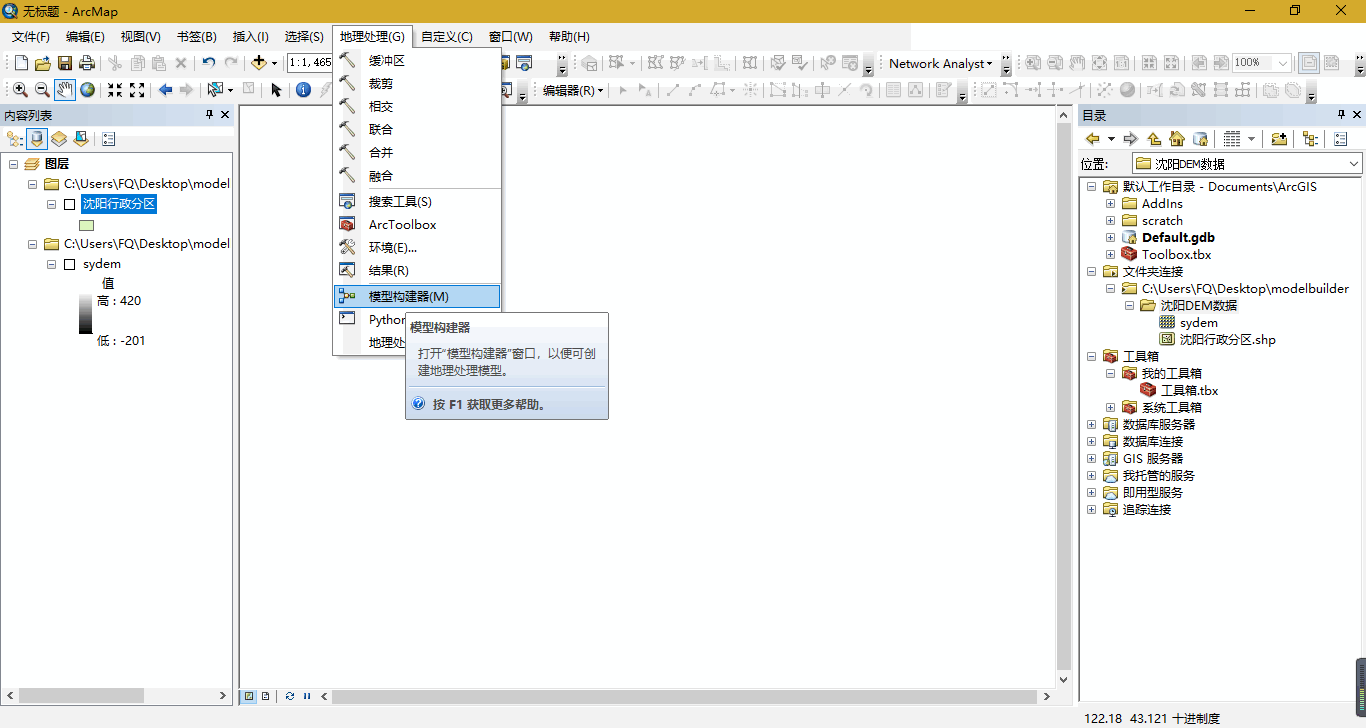Switch to Data View at map bottom
Screen dimensions: 1366x728
(x=249, y=696)
